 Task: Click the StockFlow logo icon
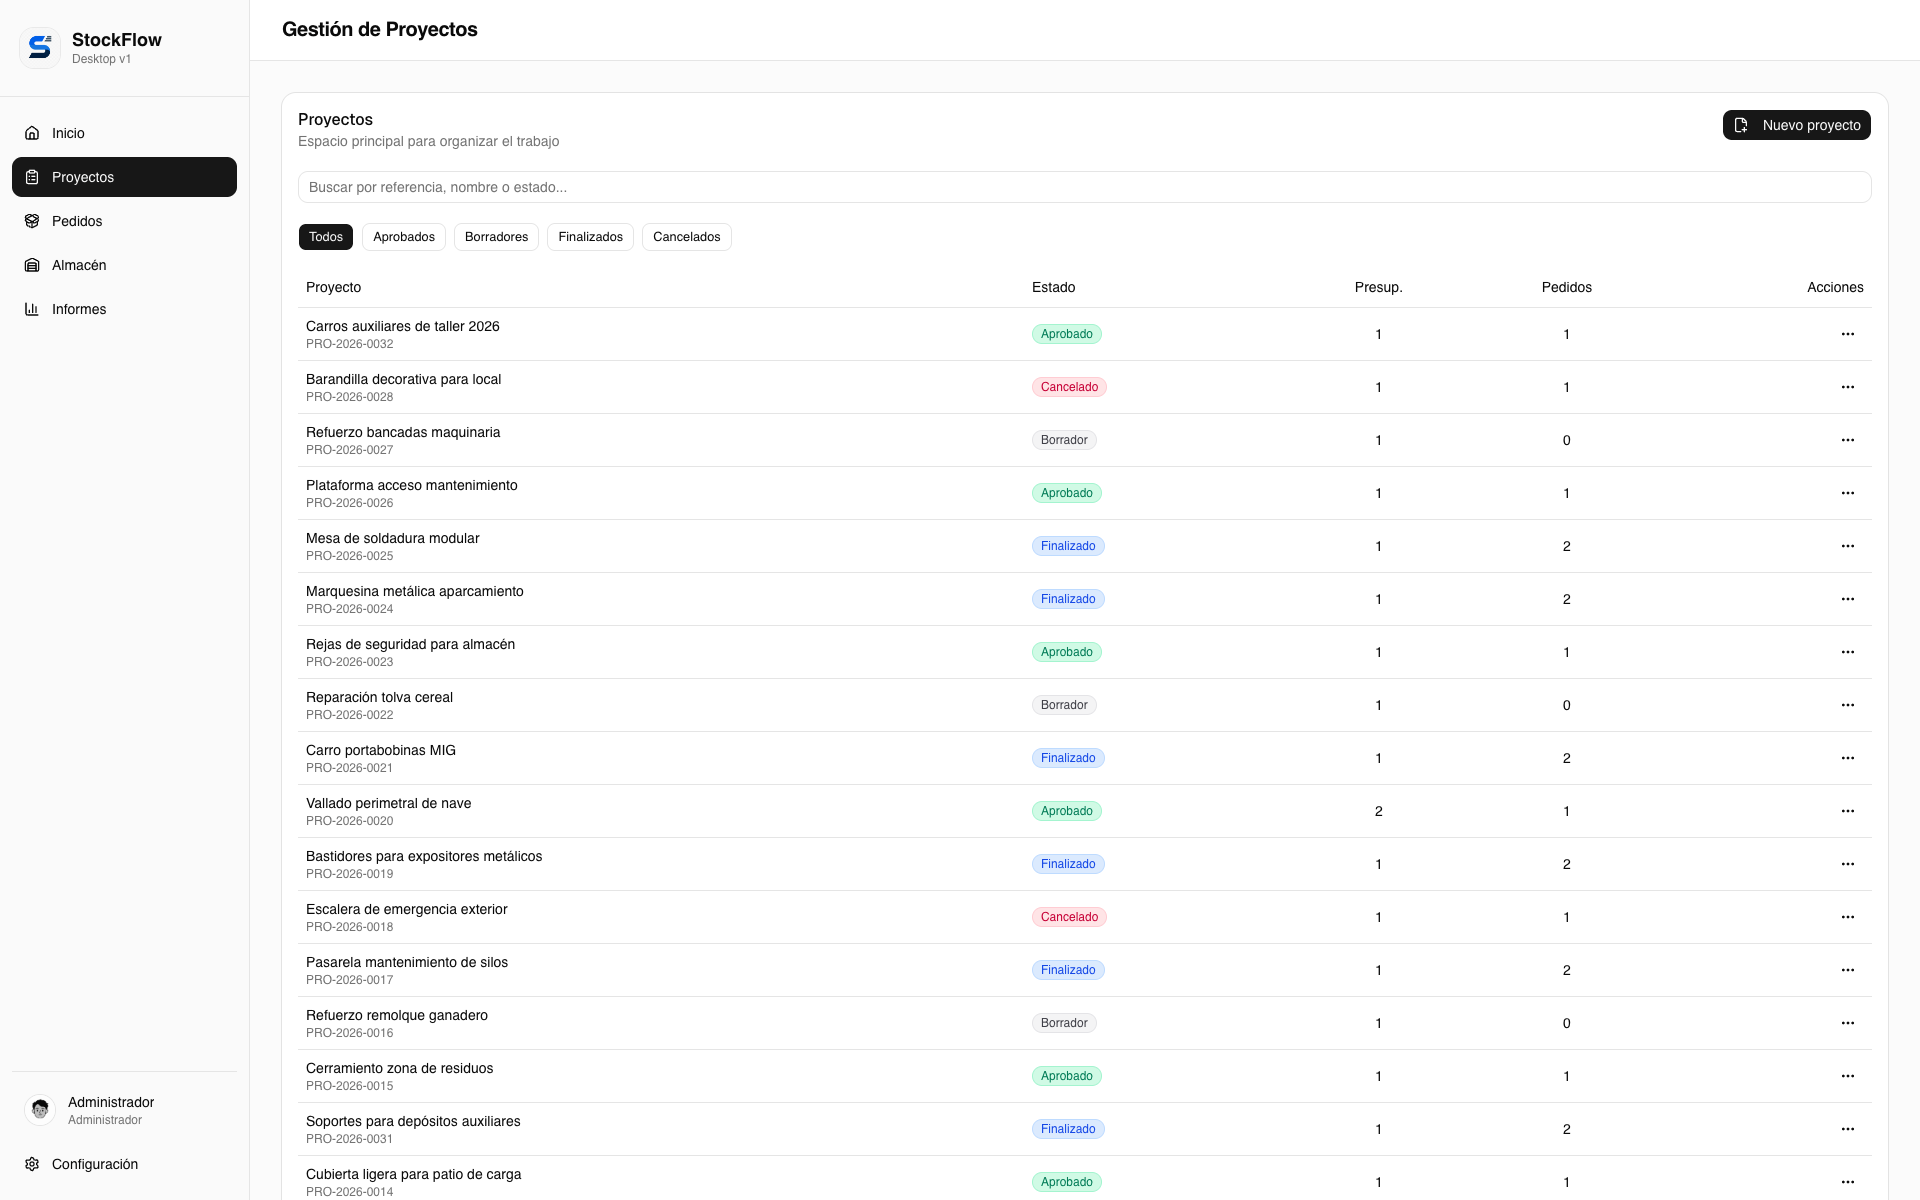[x=40, y=47]
